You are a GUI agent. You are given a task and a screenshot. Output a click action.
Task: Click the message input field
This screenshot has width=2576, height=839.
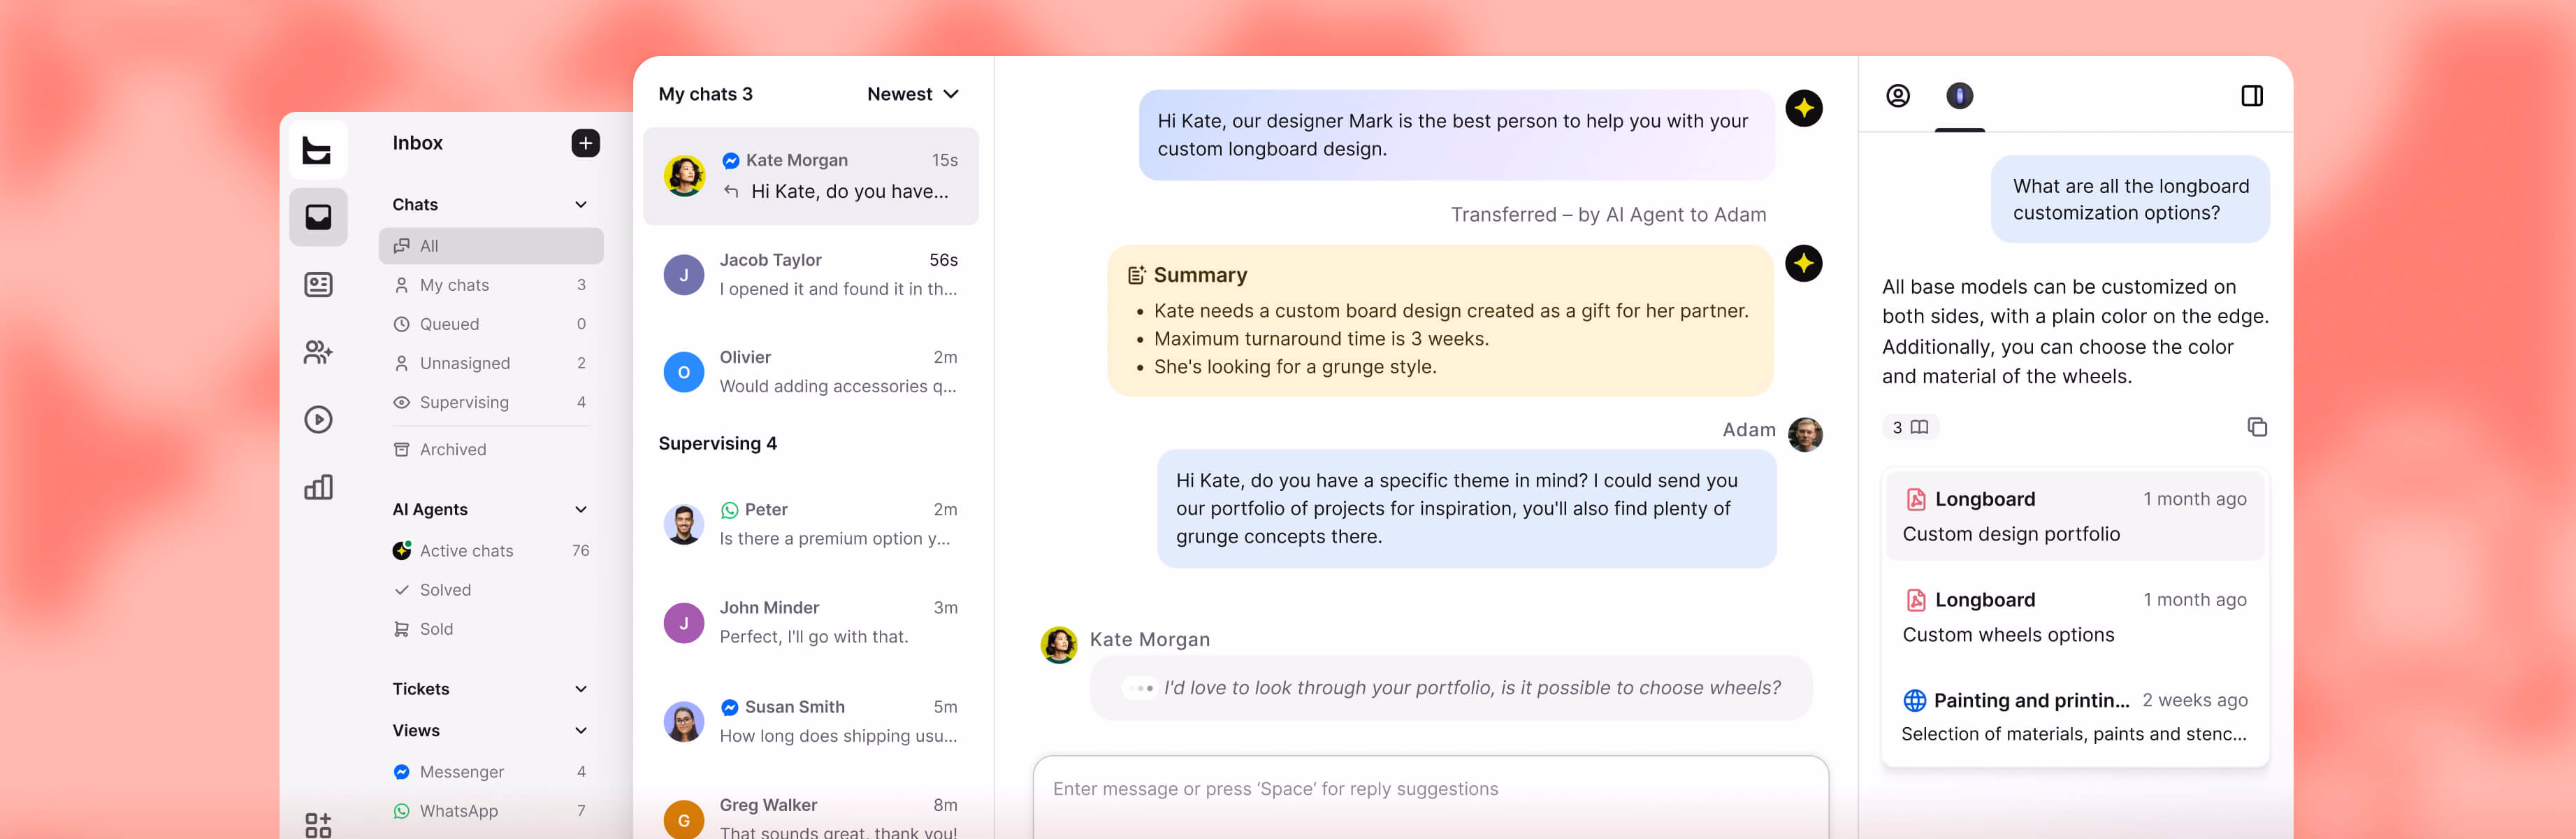(1430, 797)
